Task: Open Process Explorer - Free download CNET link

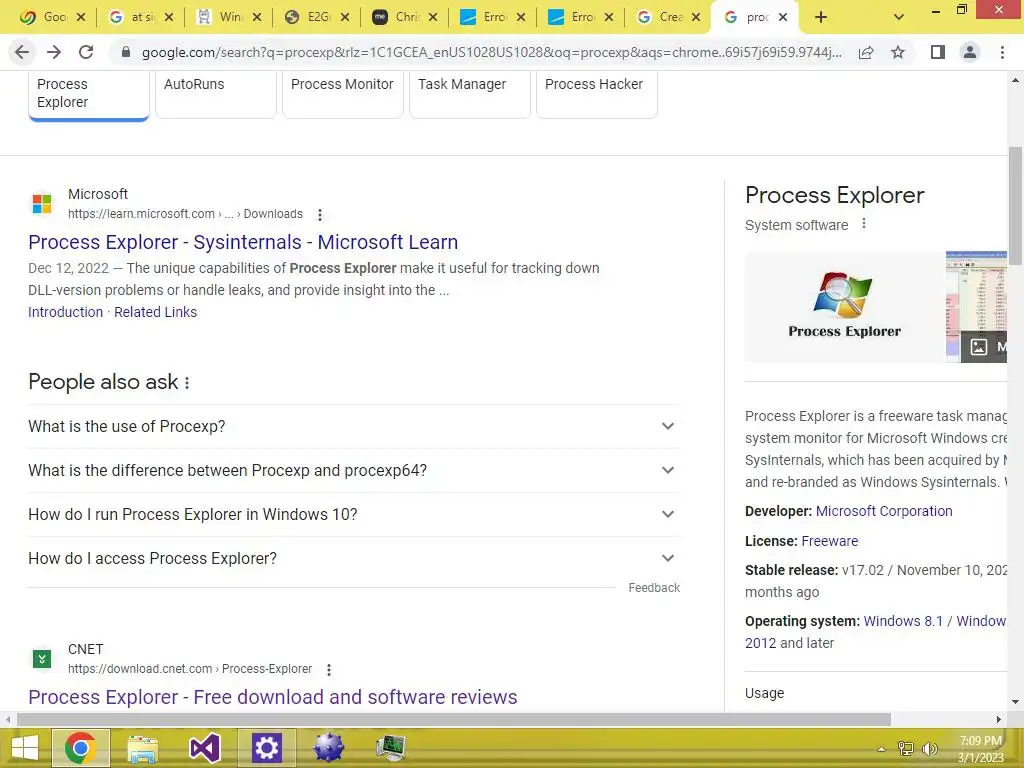Action: pyautogui.click(x=273, y=697)
